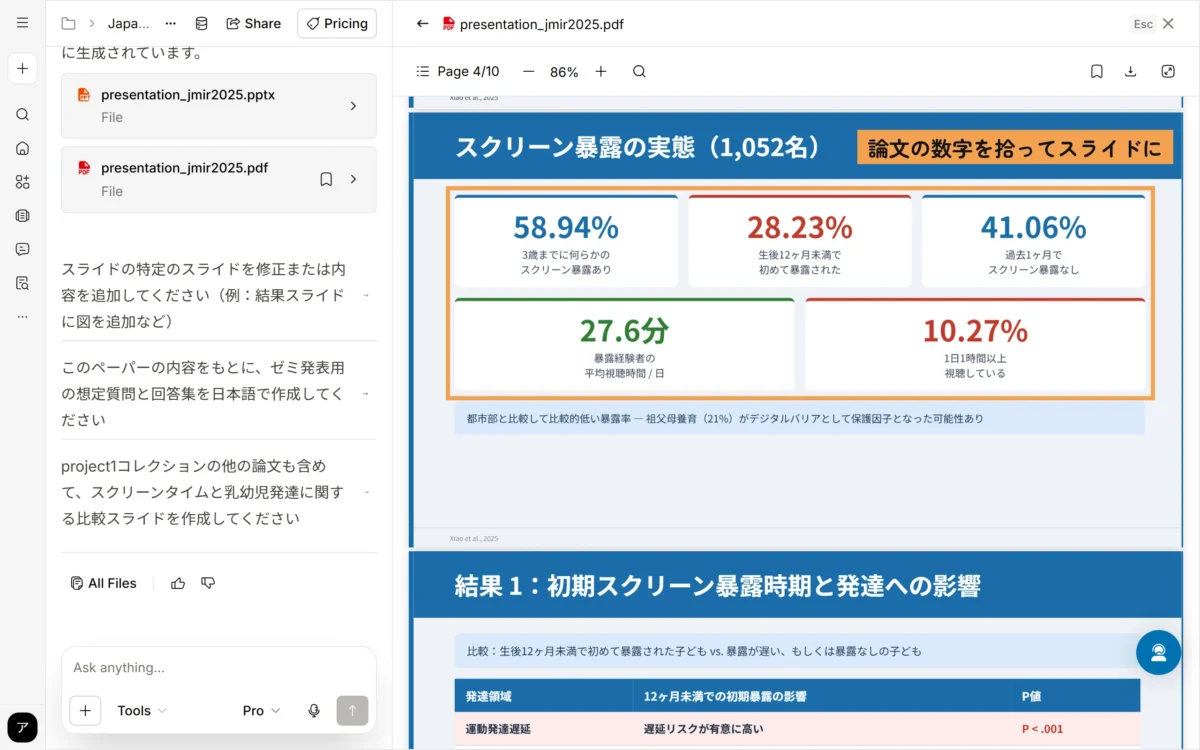This screenshot has height=750, width=1200.
Task: Open the page list at Page 4/10
Action: 457,71
